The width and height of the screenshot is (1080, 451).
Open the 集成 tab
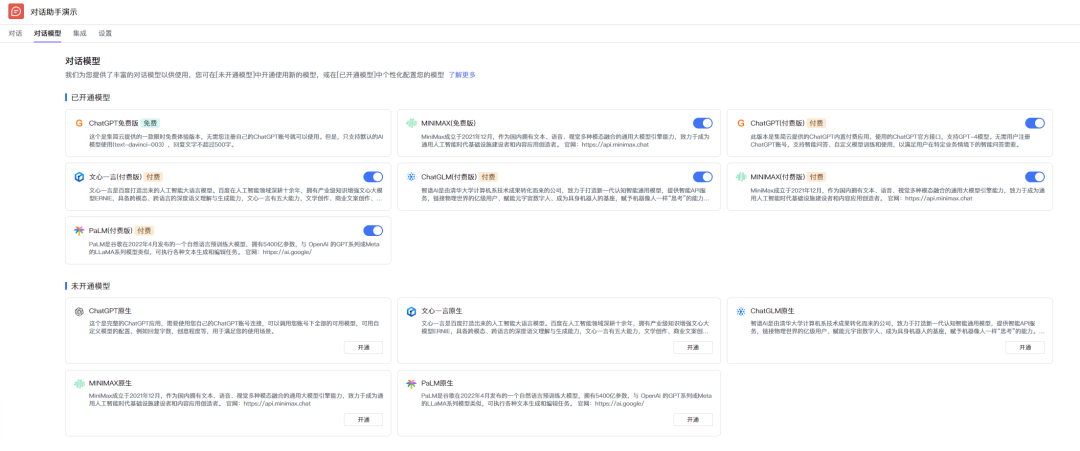[80, 33]
